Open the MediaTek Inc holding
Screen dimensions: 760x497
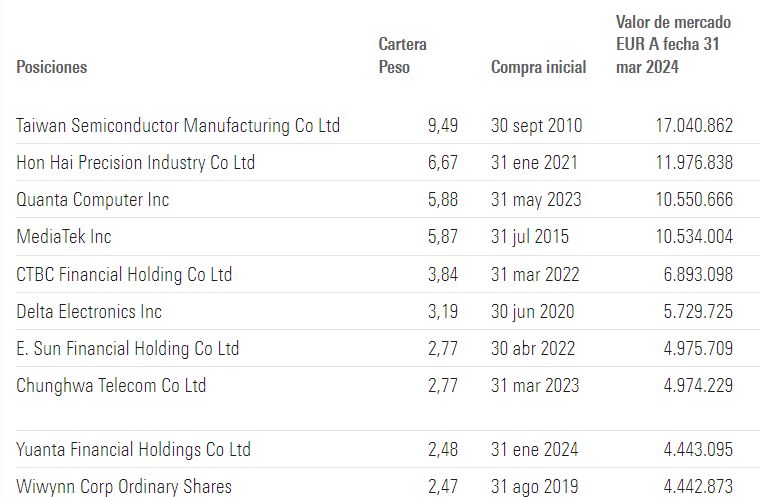pyautogui.click(x=64, y=237)
